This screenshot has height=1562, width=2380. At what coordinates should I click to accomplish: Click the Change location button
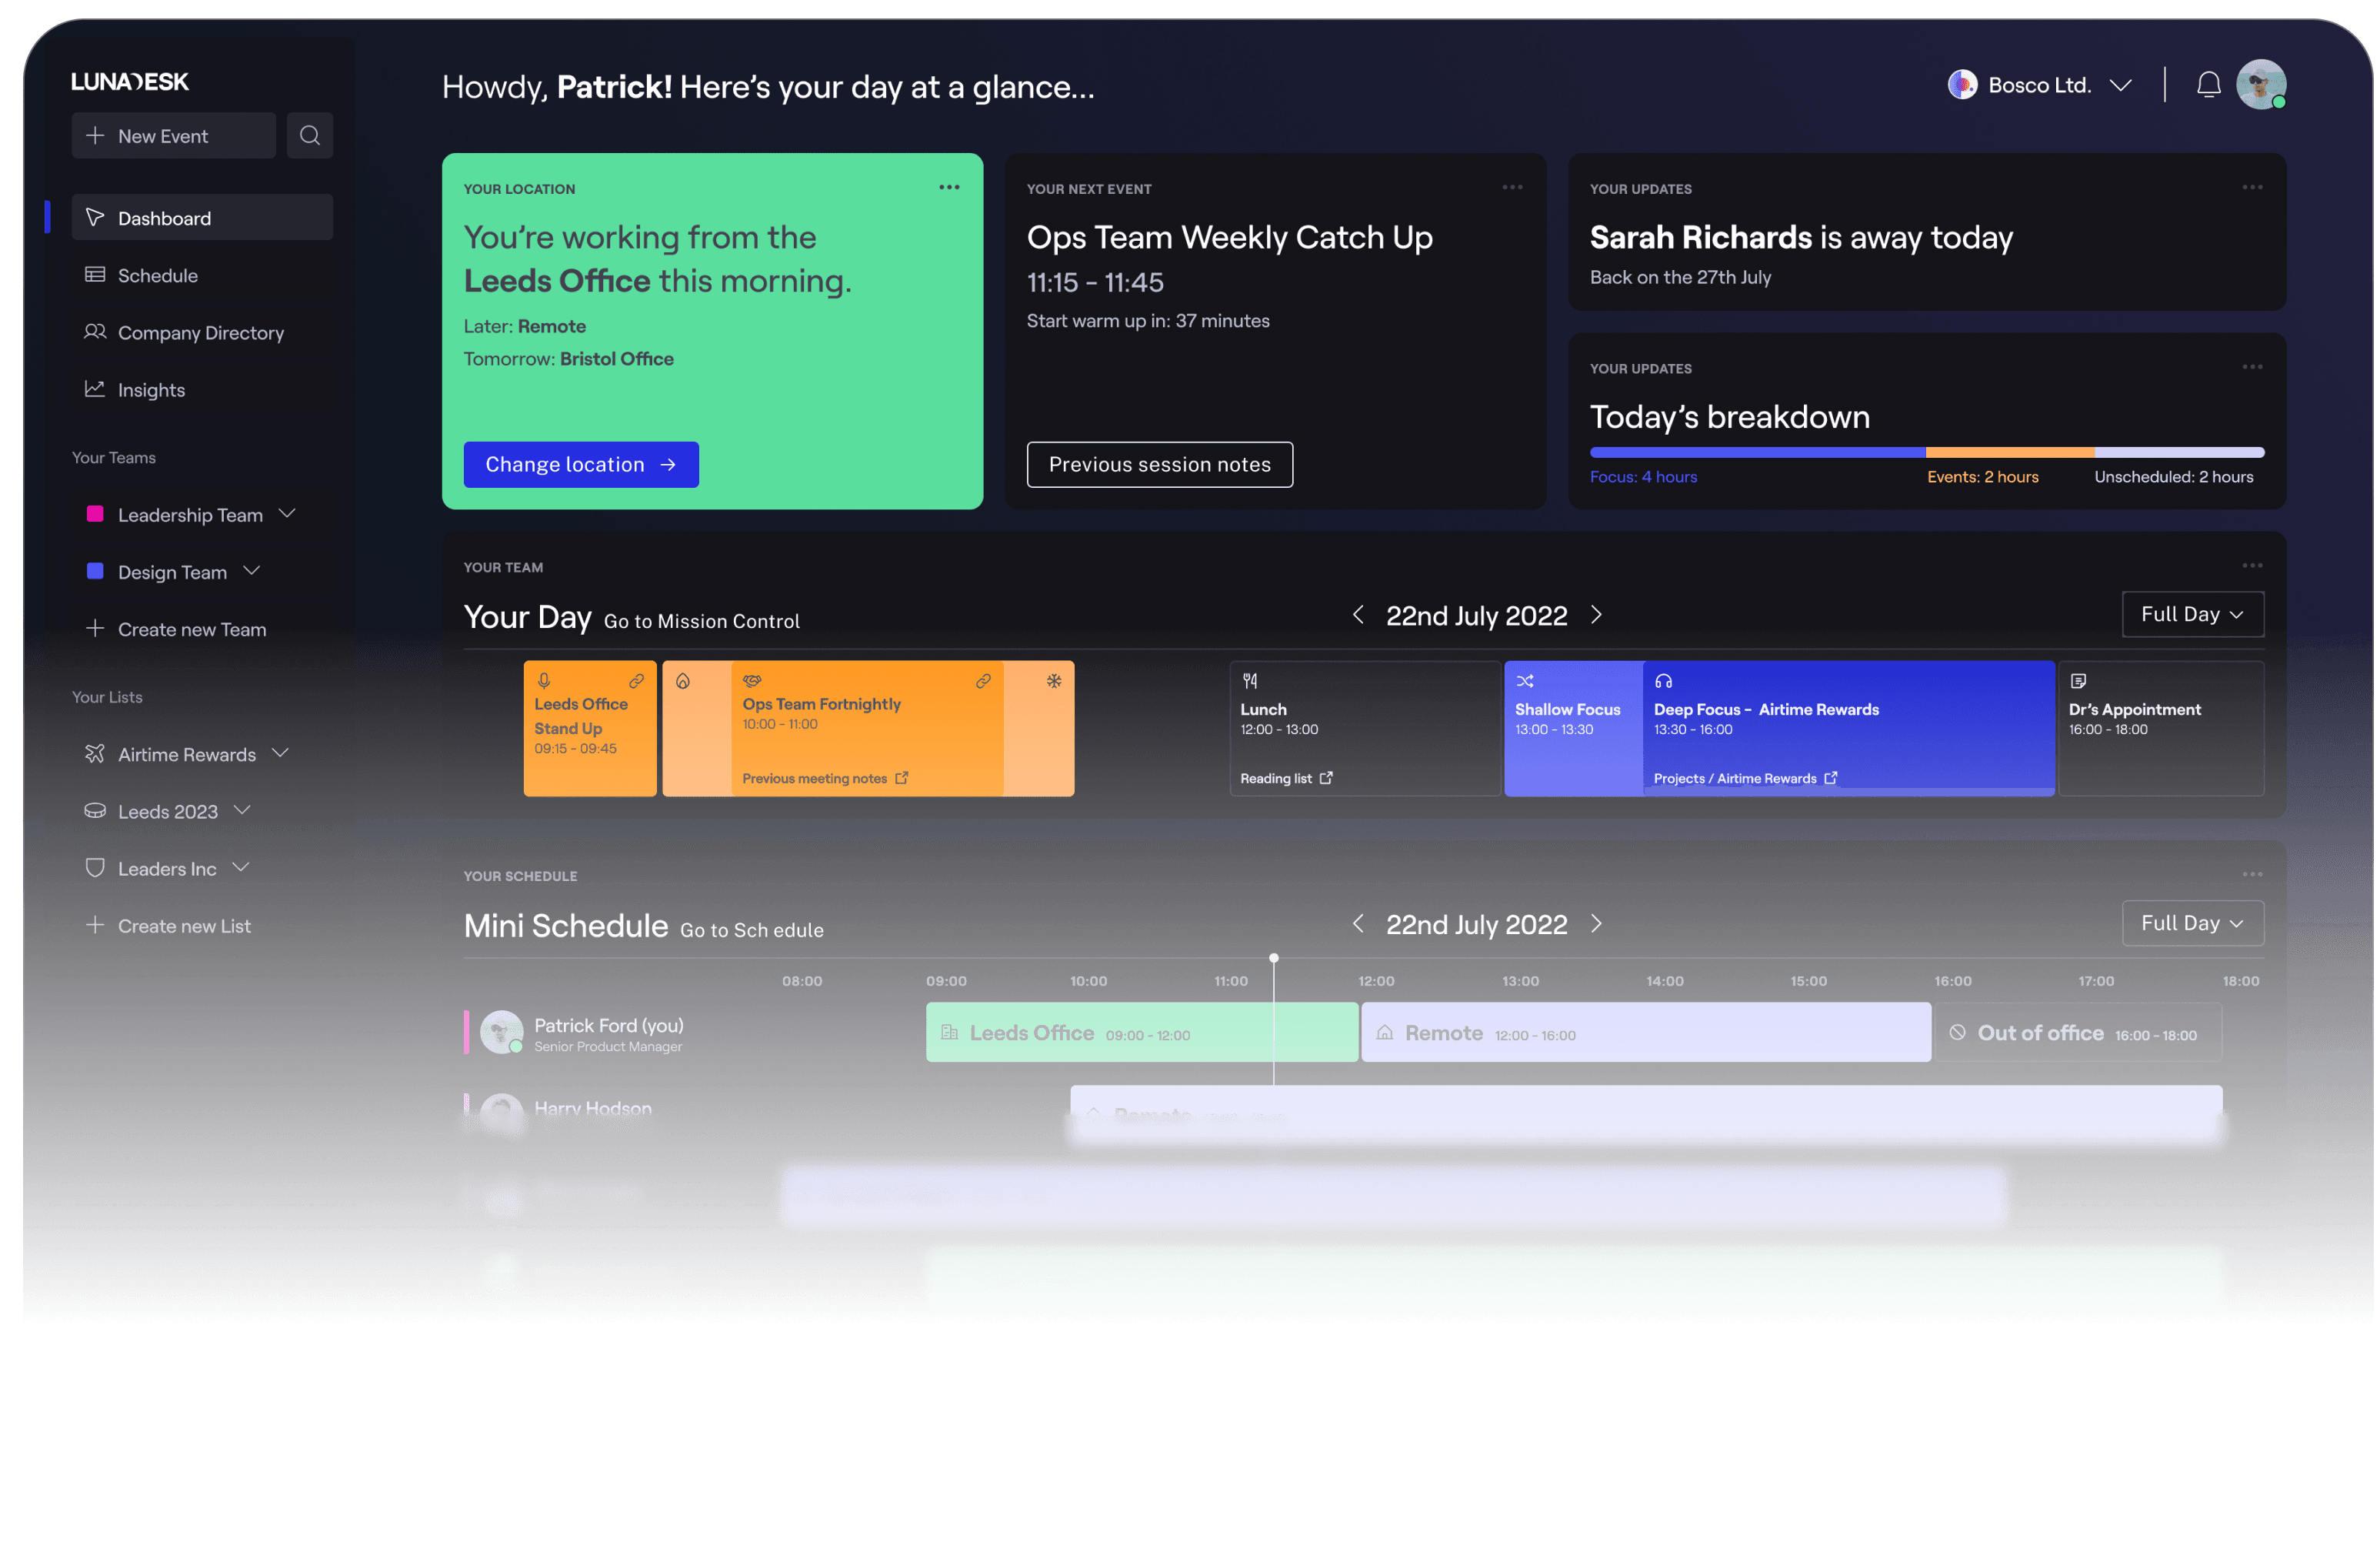click(x=581, y=465)
